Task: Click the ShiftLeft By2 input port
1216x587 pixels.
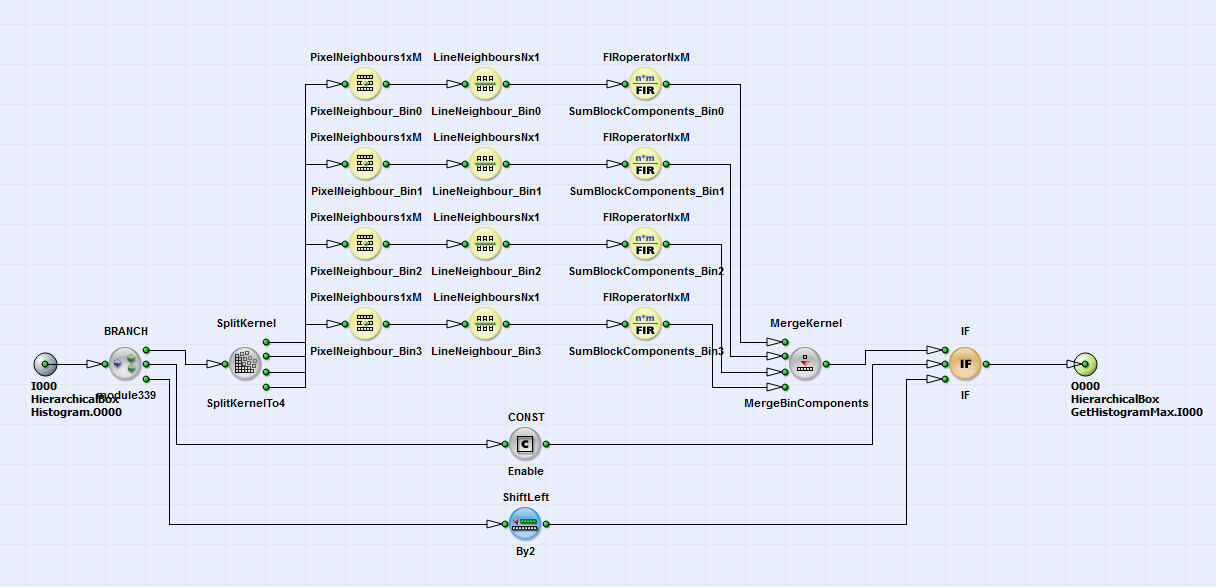Action: point(505,524)
